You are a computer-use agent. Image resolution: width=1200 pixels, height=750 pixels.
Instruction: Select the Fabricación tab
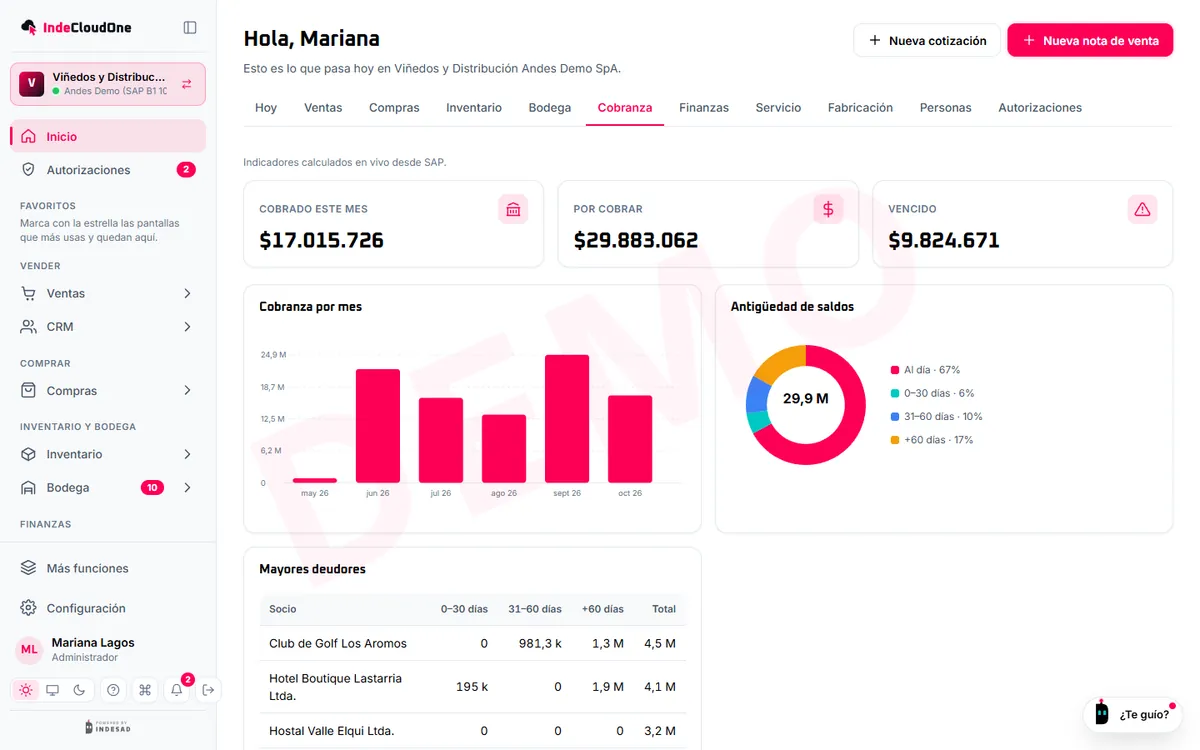(x=860, y=107)
